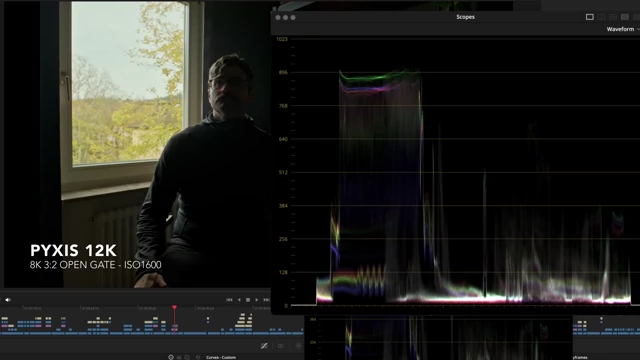
Task: Select four-scope grid layout icon
Action: (613, 17)
